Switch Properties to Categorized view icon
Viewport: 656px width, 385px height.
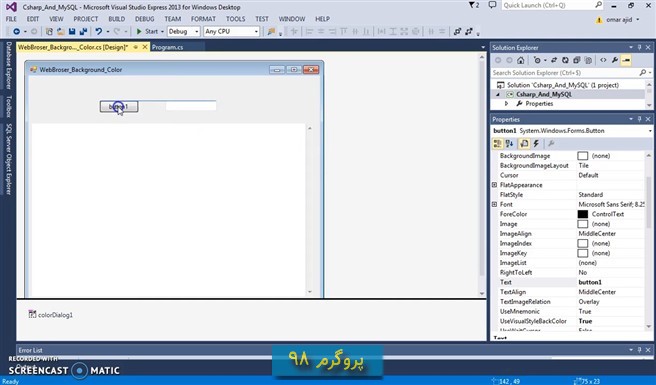tap(497, 144)
